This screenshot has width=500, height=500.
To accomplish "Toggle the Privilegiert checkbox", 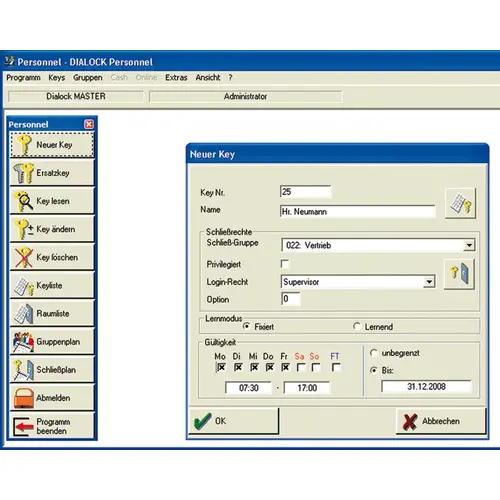I will (285, 264).
